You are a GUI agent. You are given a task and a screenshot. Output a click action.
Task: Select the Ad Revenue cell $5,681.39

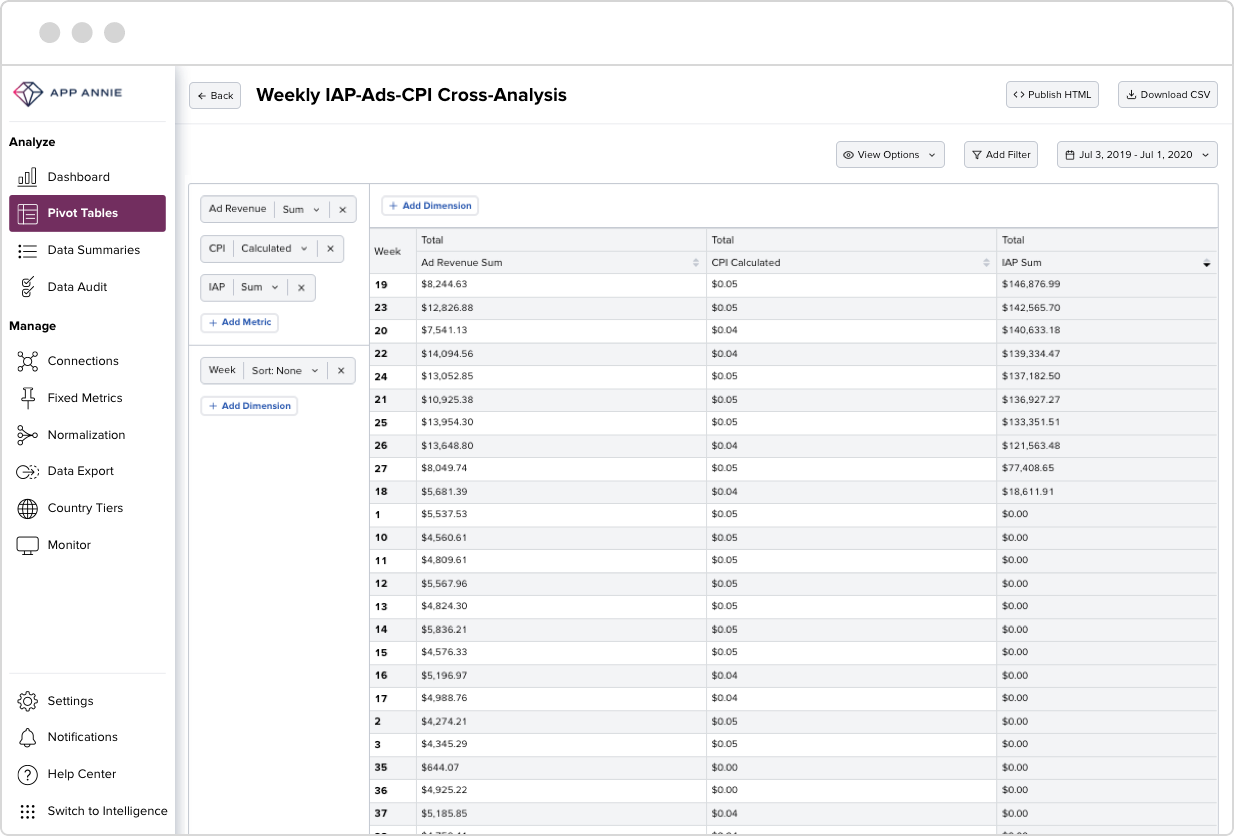point(561,492)
